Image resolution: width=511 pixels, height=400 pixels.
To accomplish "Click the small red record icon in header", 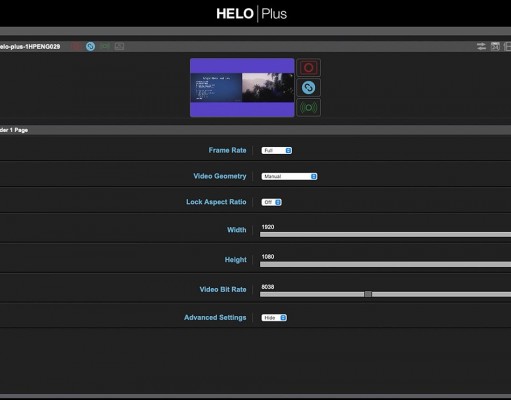I will click(76, 46).
